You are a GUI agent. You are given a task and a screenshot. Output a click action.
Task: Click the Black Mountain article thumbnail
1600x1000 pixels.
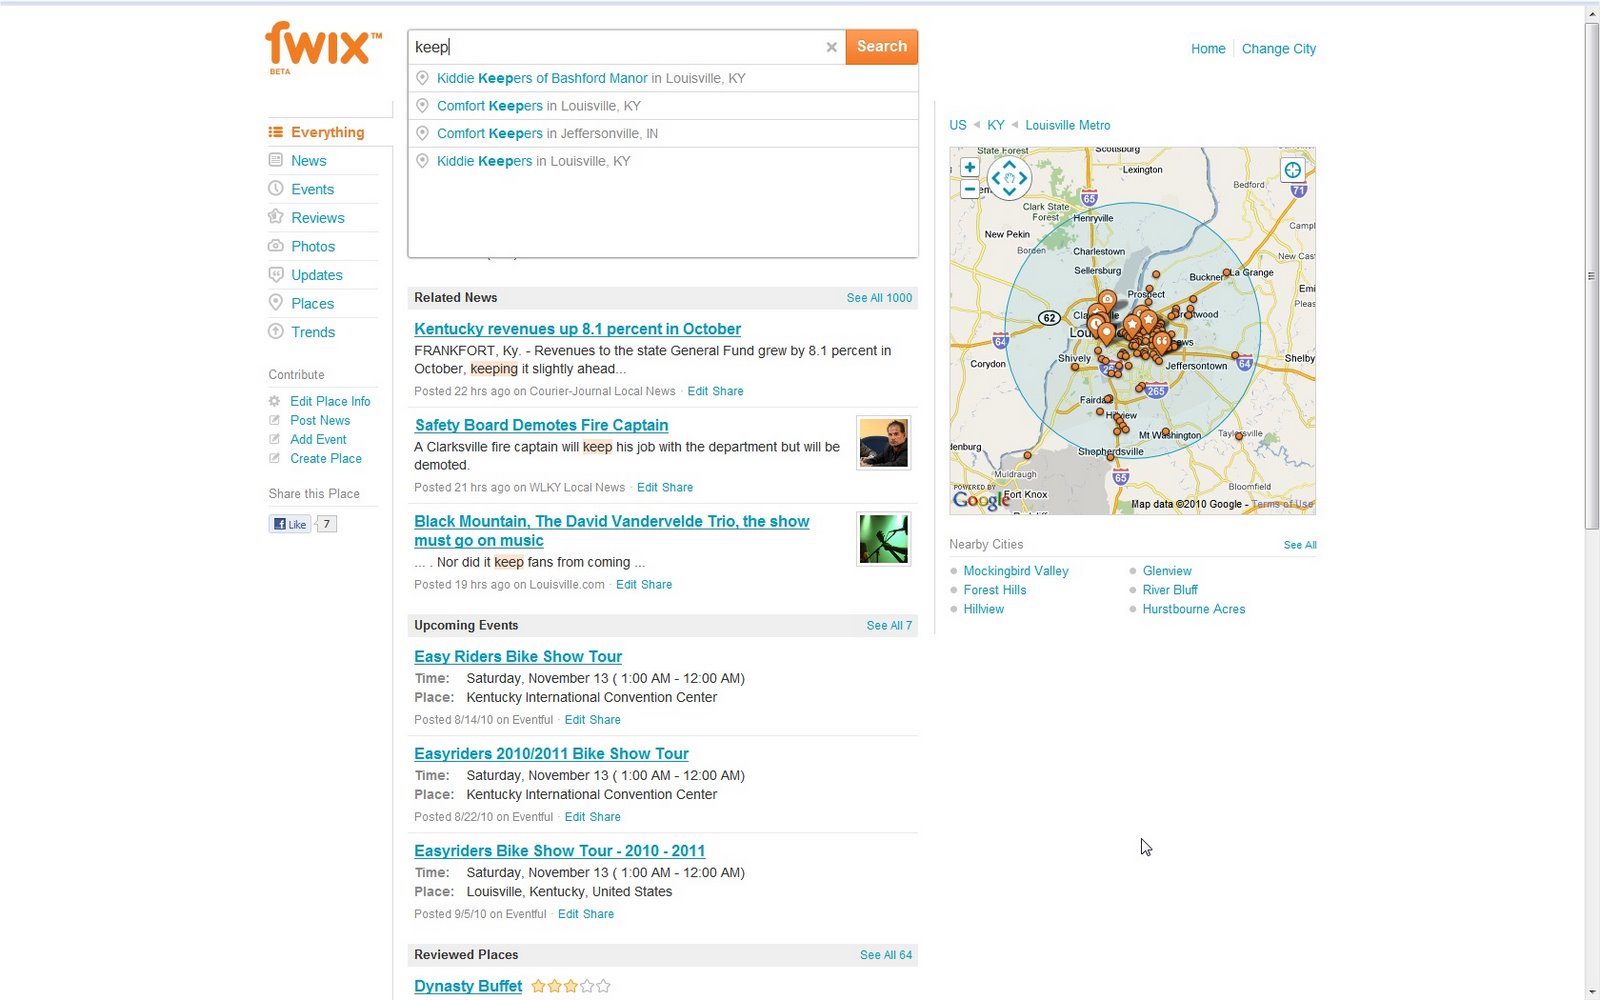point(884,539)
